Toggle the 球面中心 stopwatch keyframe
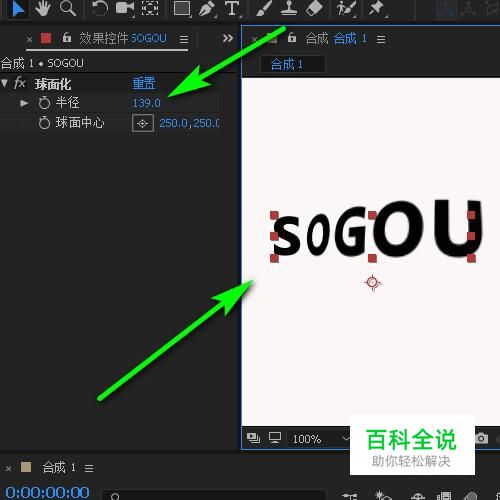Screen dimensions: 500x500 [44, 123]
